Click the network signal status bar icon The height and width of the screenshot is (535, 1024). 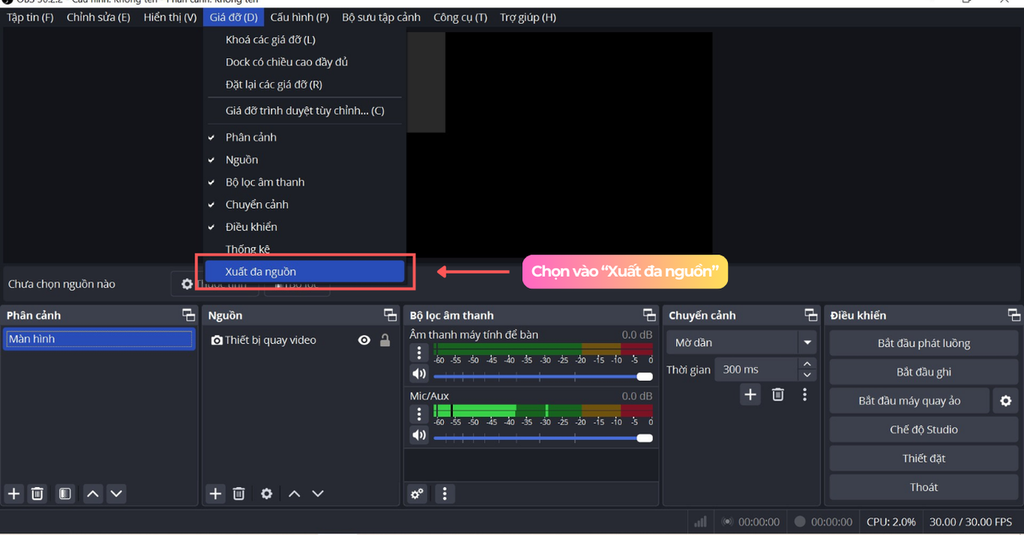point(700,522)
